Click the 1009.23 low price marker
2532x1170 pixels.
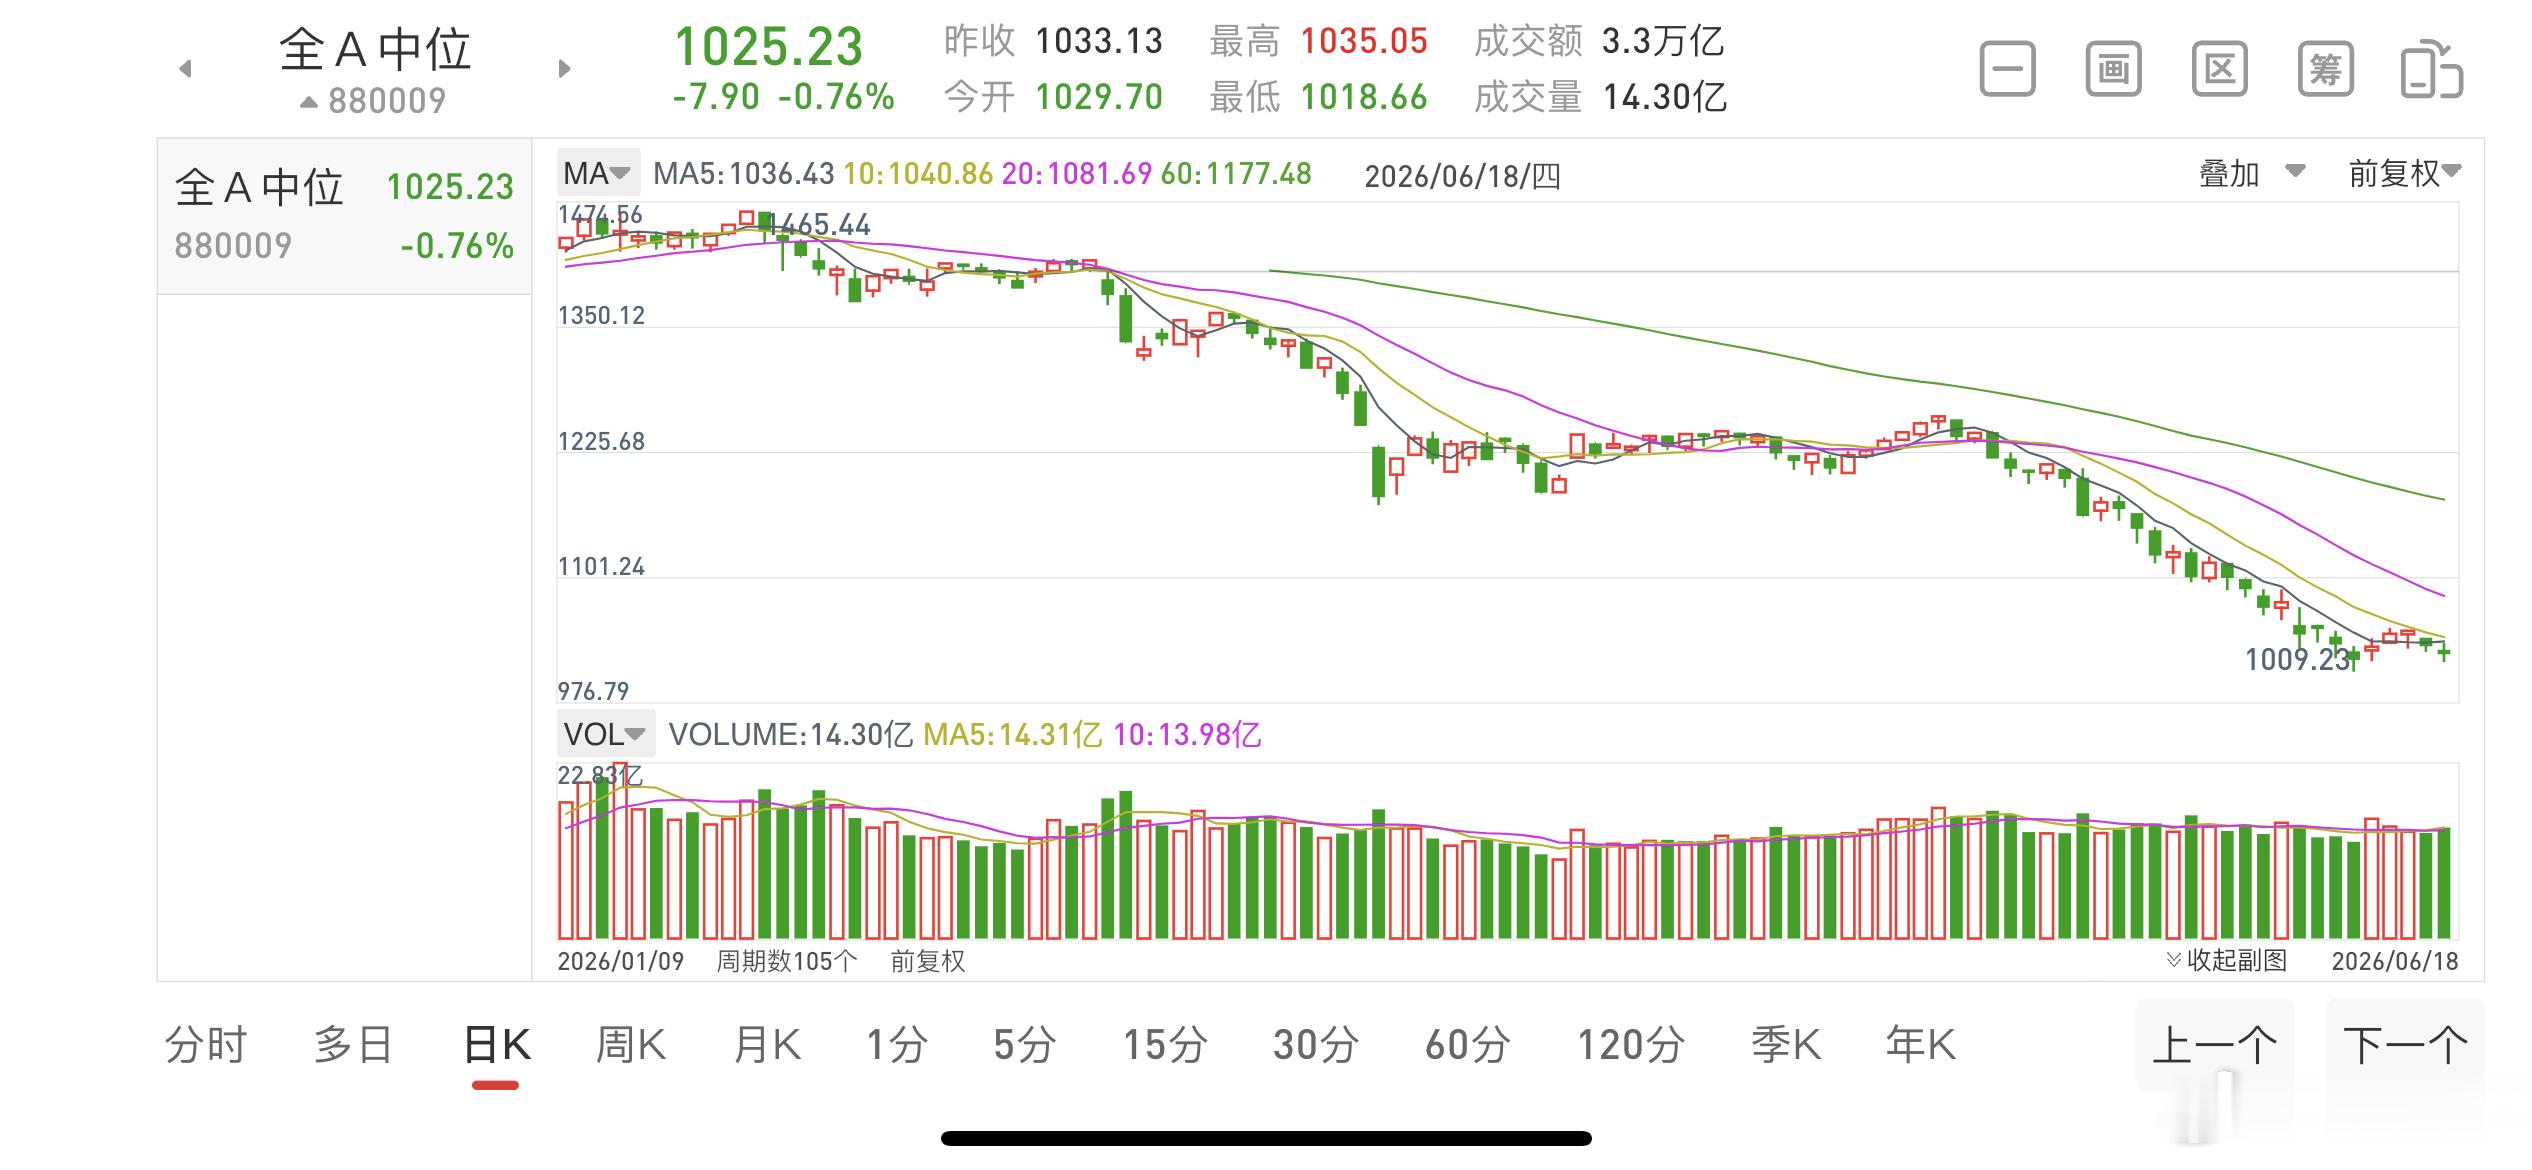pyautogui.click(x=2297, y=659)
